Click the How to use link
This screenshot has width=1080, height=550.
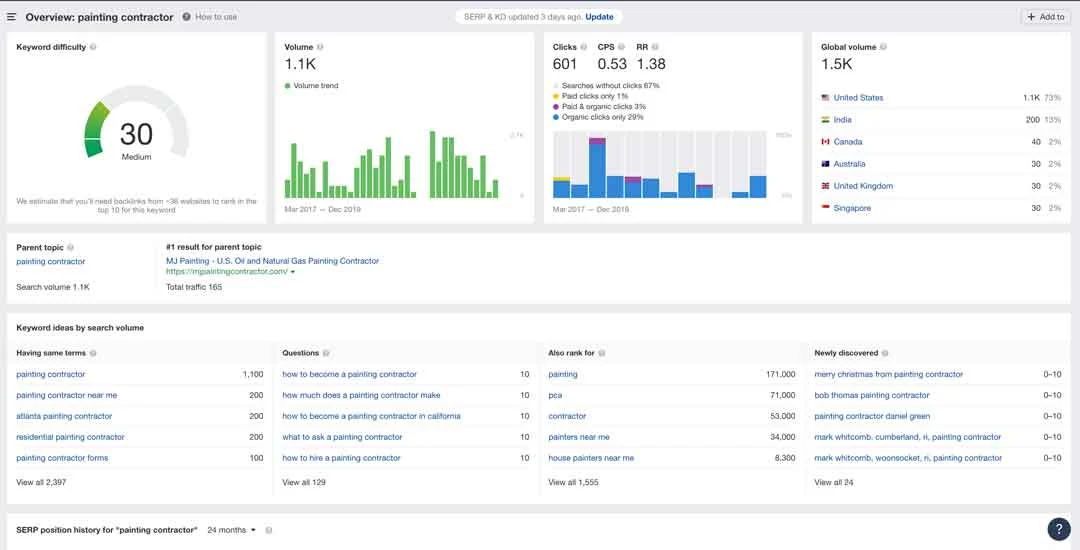[216, 17]
